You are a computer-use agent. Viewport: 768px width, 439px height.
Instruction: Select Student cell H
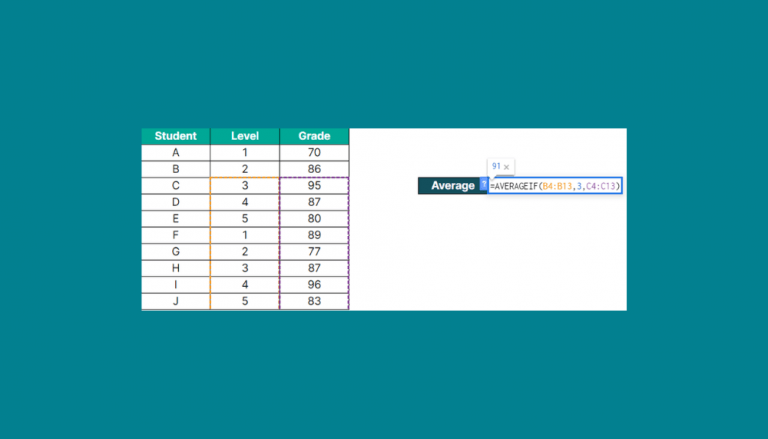coord(176,268)
